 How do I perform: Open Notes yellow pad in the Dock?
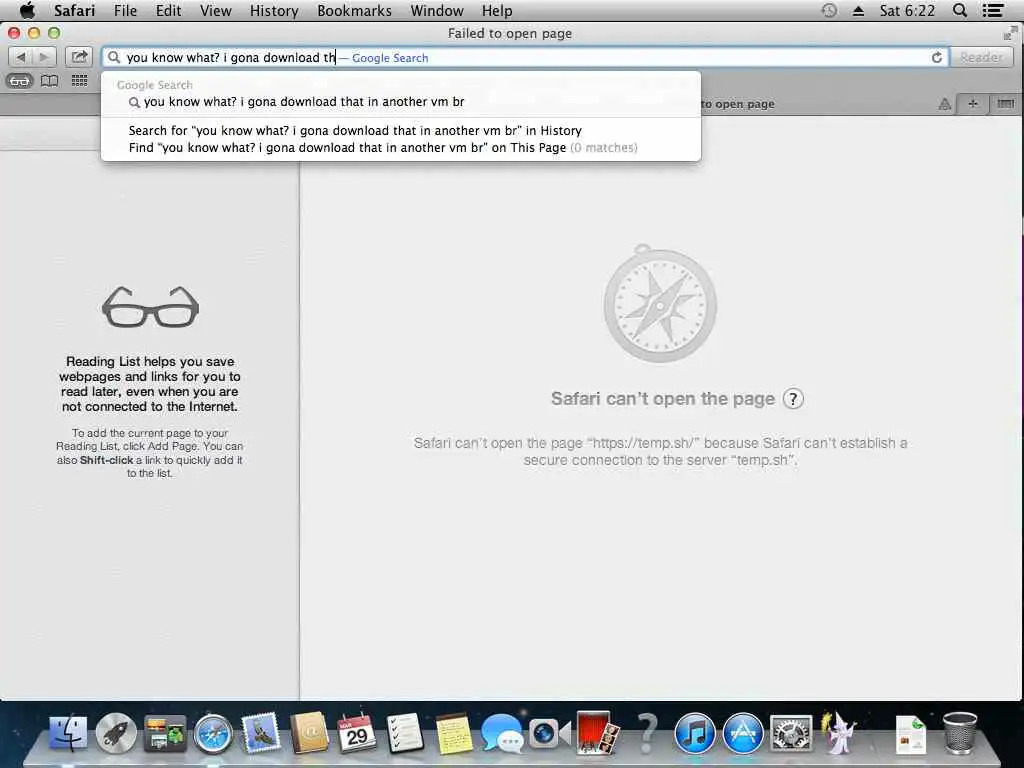[x=453, y=734]
